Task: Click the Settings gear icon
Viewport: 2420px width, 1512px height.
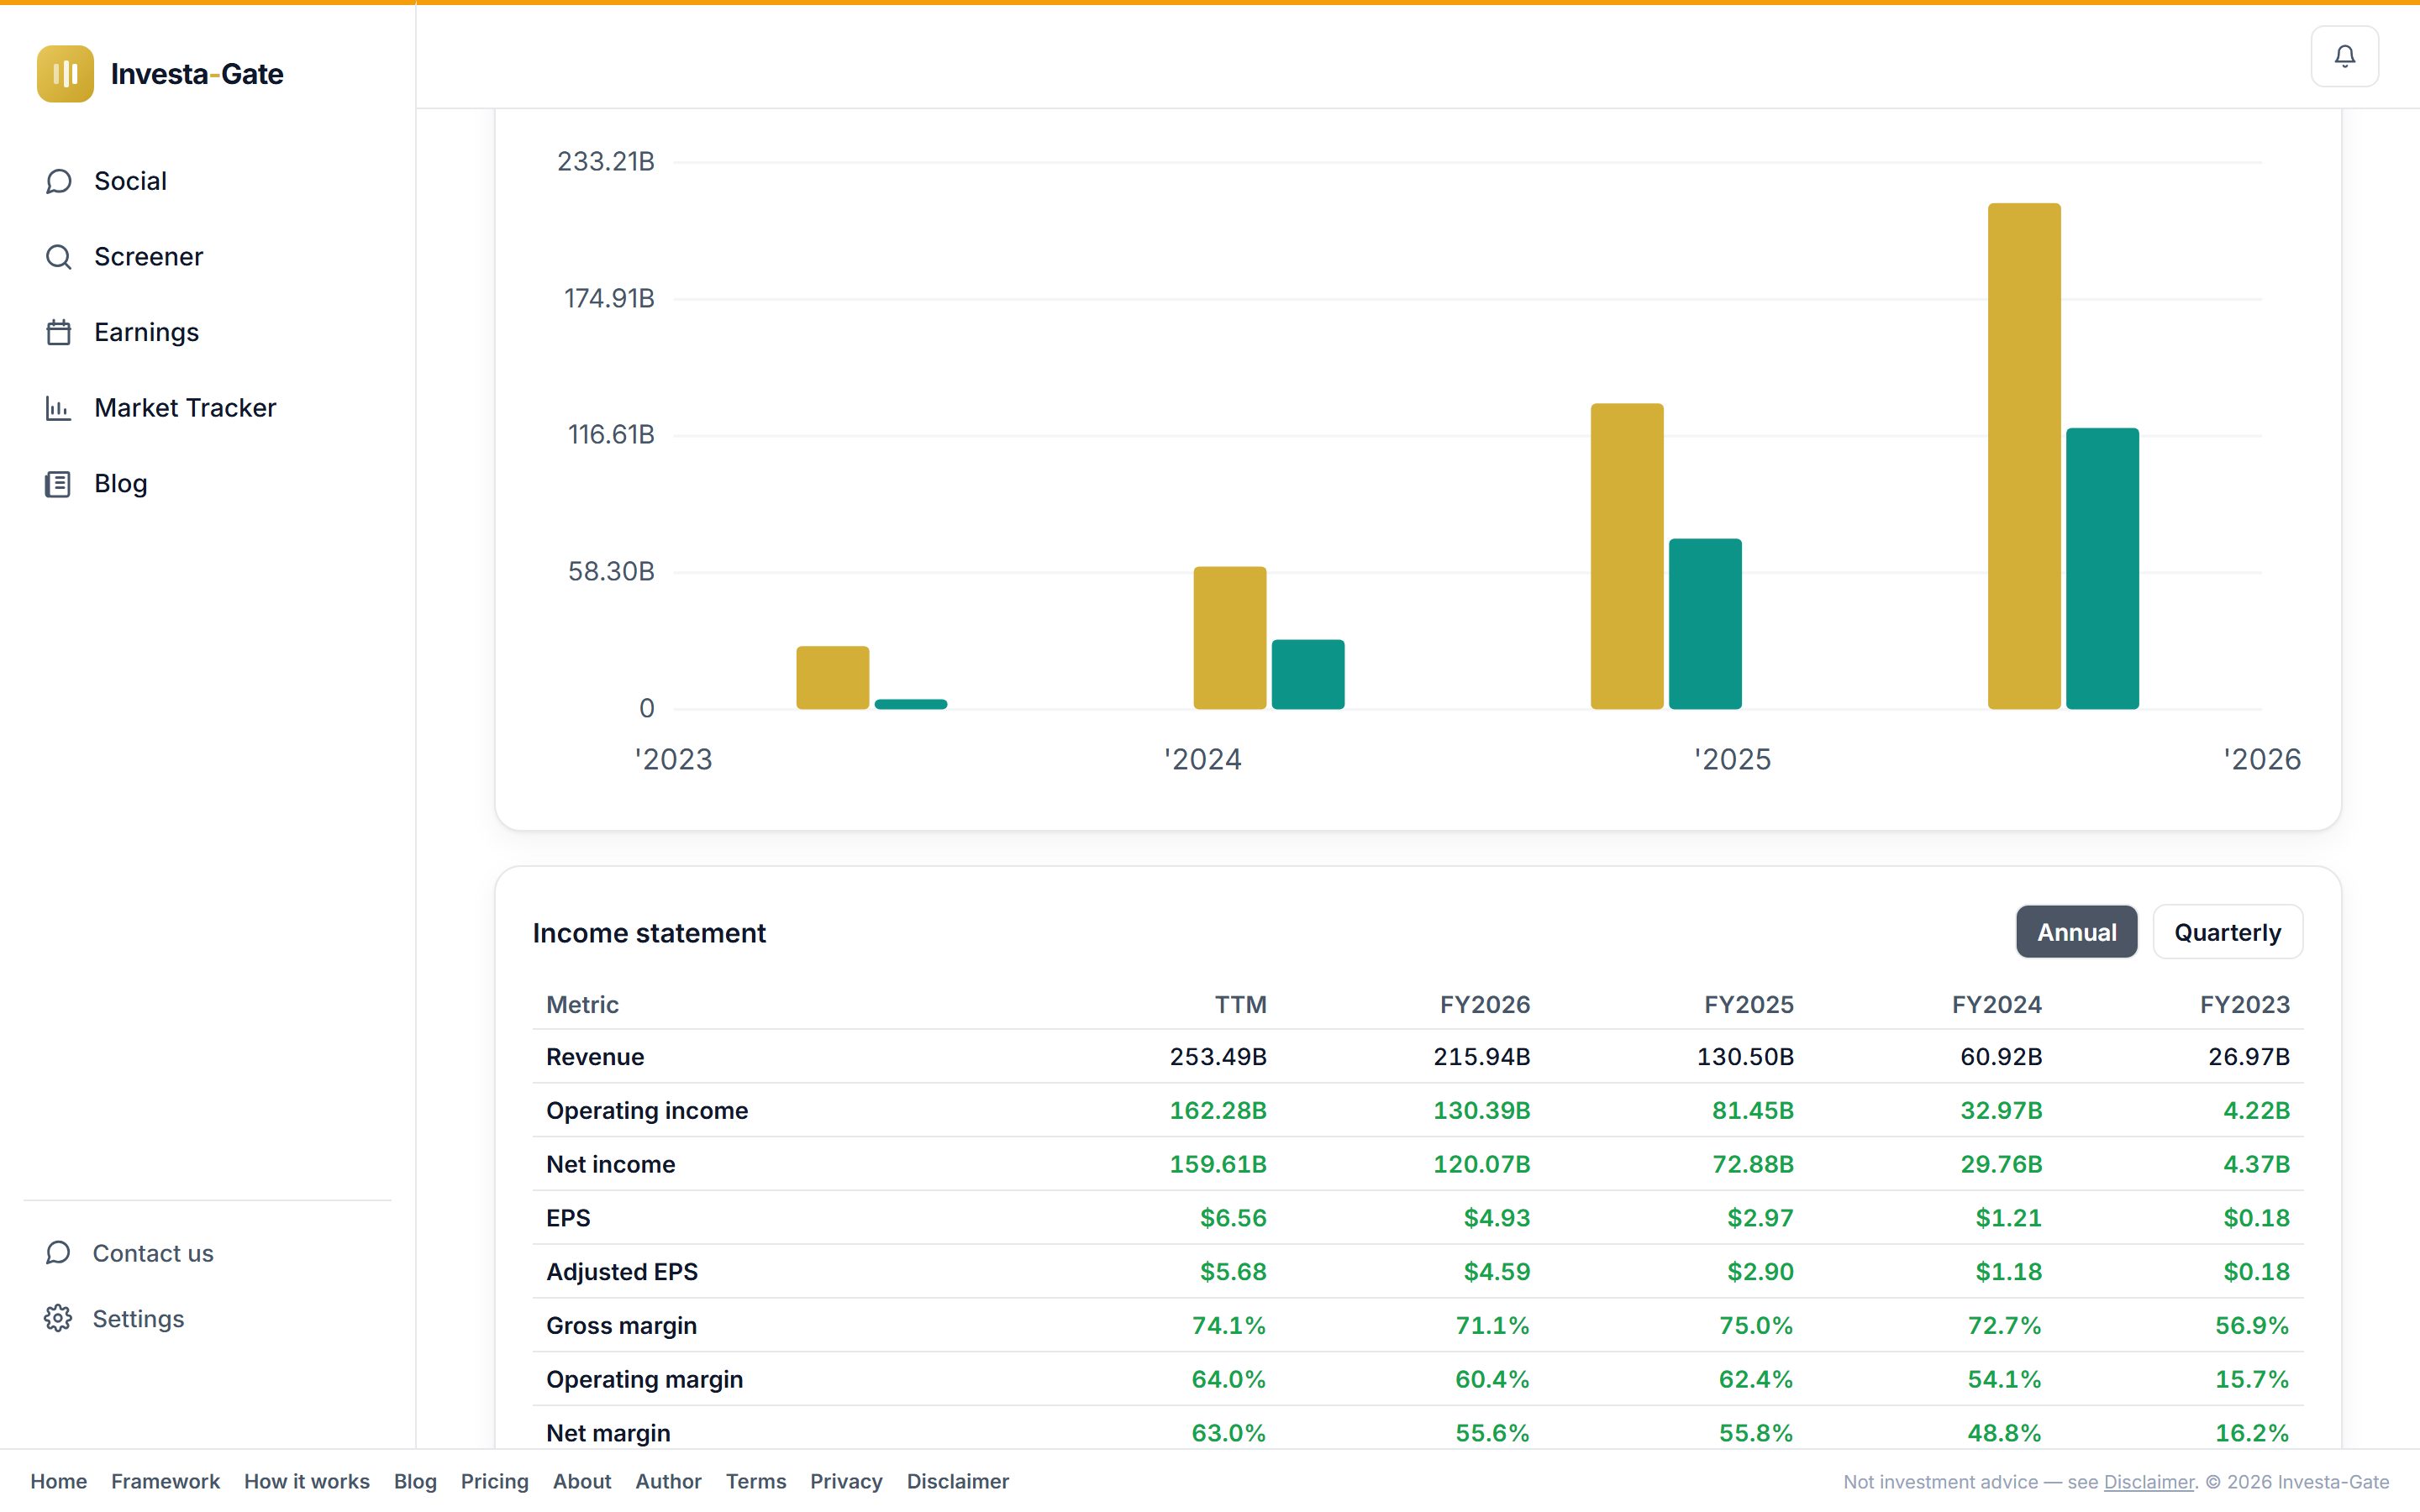Action: (x=58, y=1318)
